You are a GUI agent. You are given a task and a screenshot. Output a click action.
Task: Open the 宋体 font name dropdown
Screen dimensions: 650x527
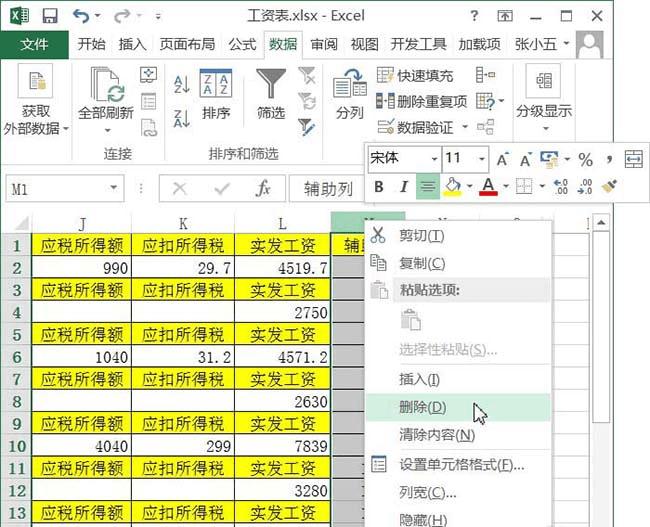(x=434, y=159)
